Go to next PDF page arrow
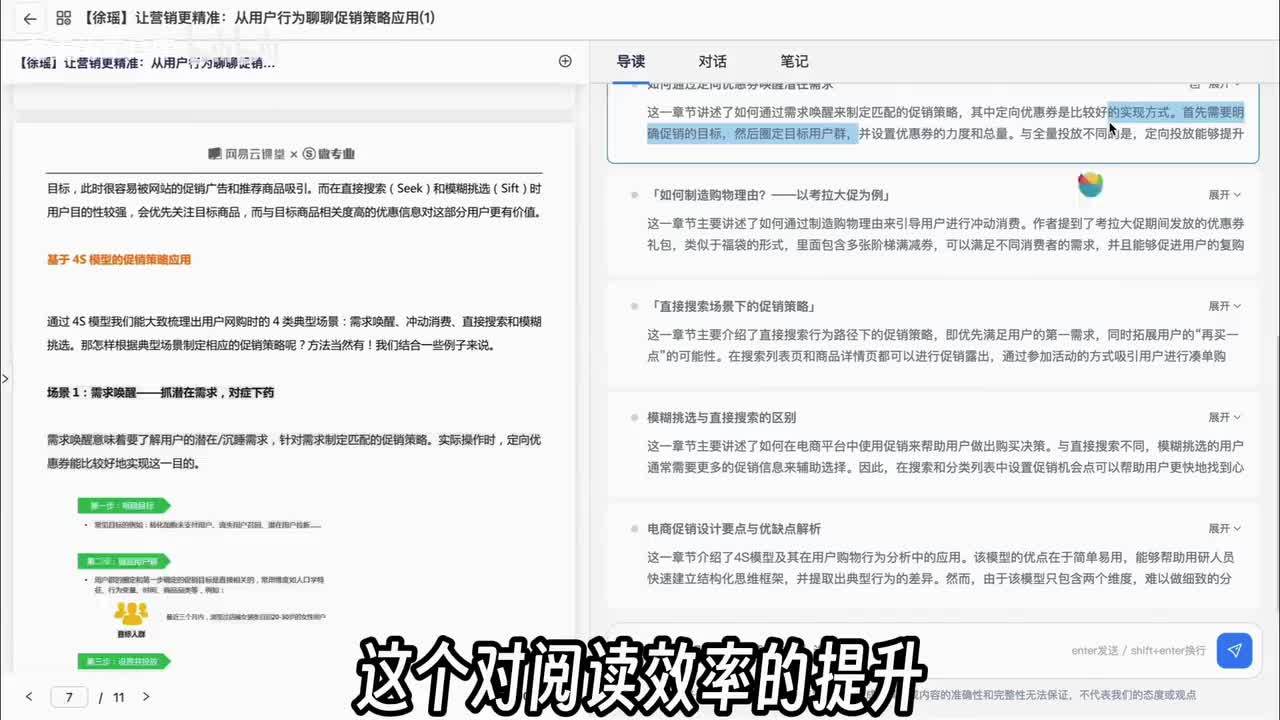1280x720 pixels. 146,697
